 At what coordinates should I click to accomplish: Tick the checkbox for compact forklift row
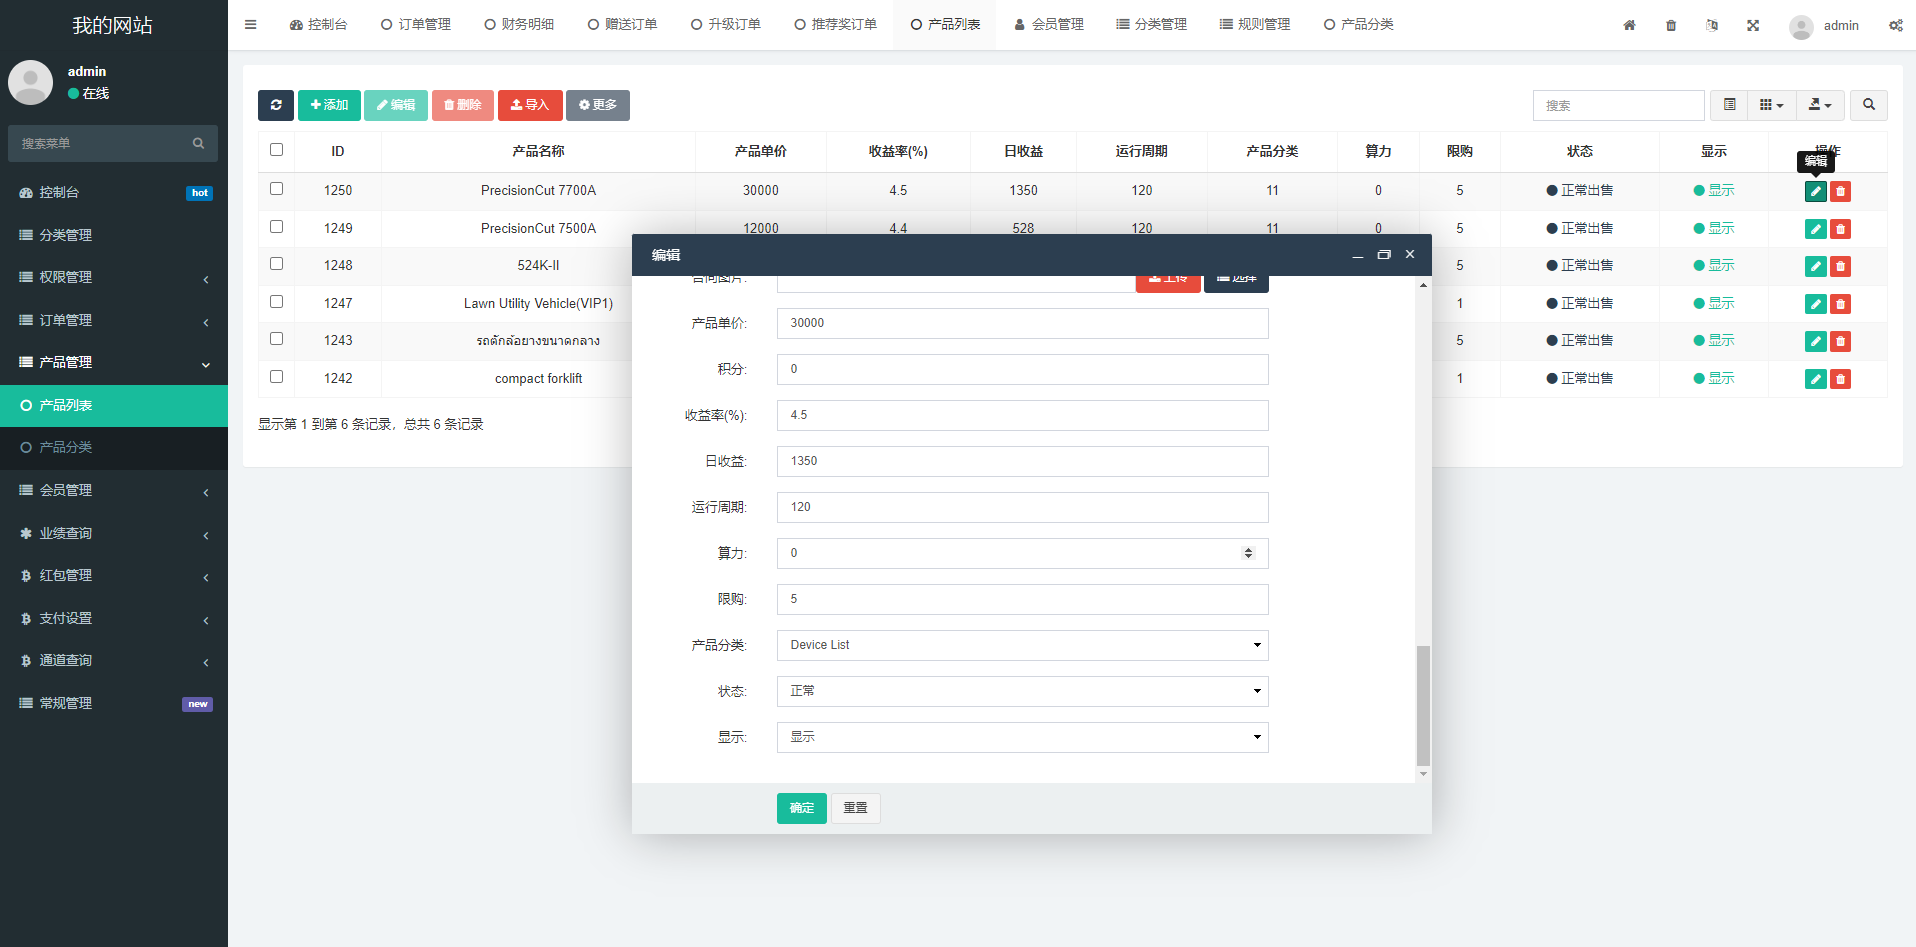tap(277, 377)
